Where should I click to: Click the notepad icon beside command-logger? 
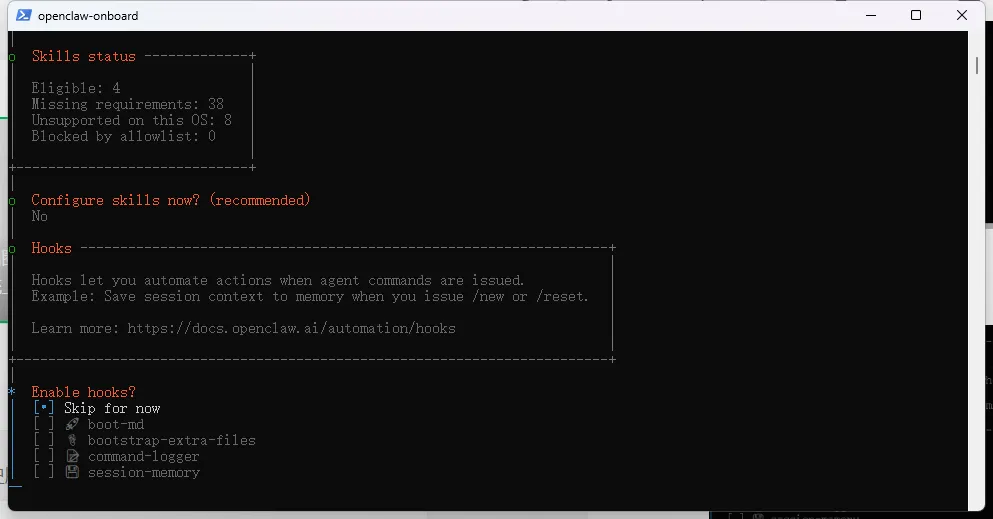pyautogui.click(x=72, y=456)
